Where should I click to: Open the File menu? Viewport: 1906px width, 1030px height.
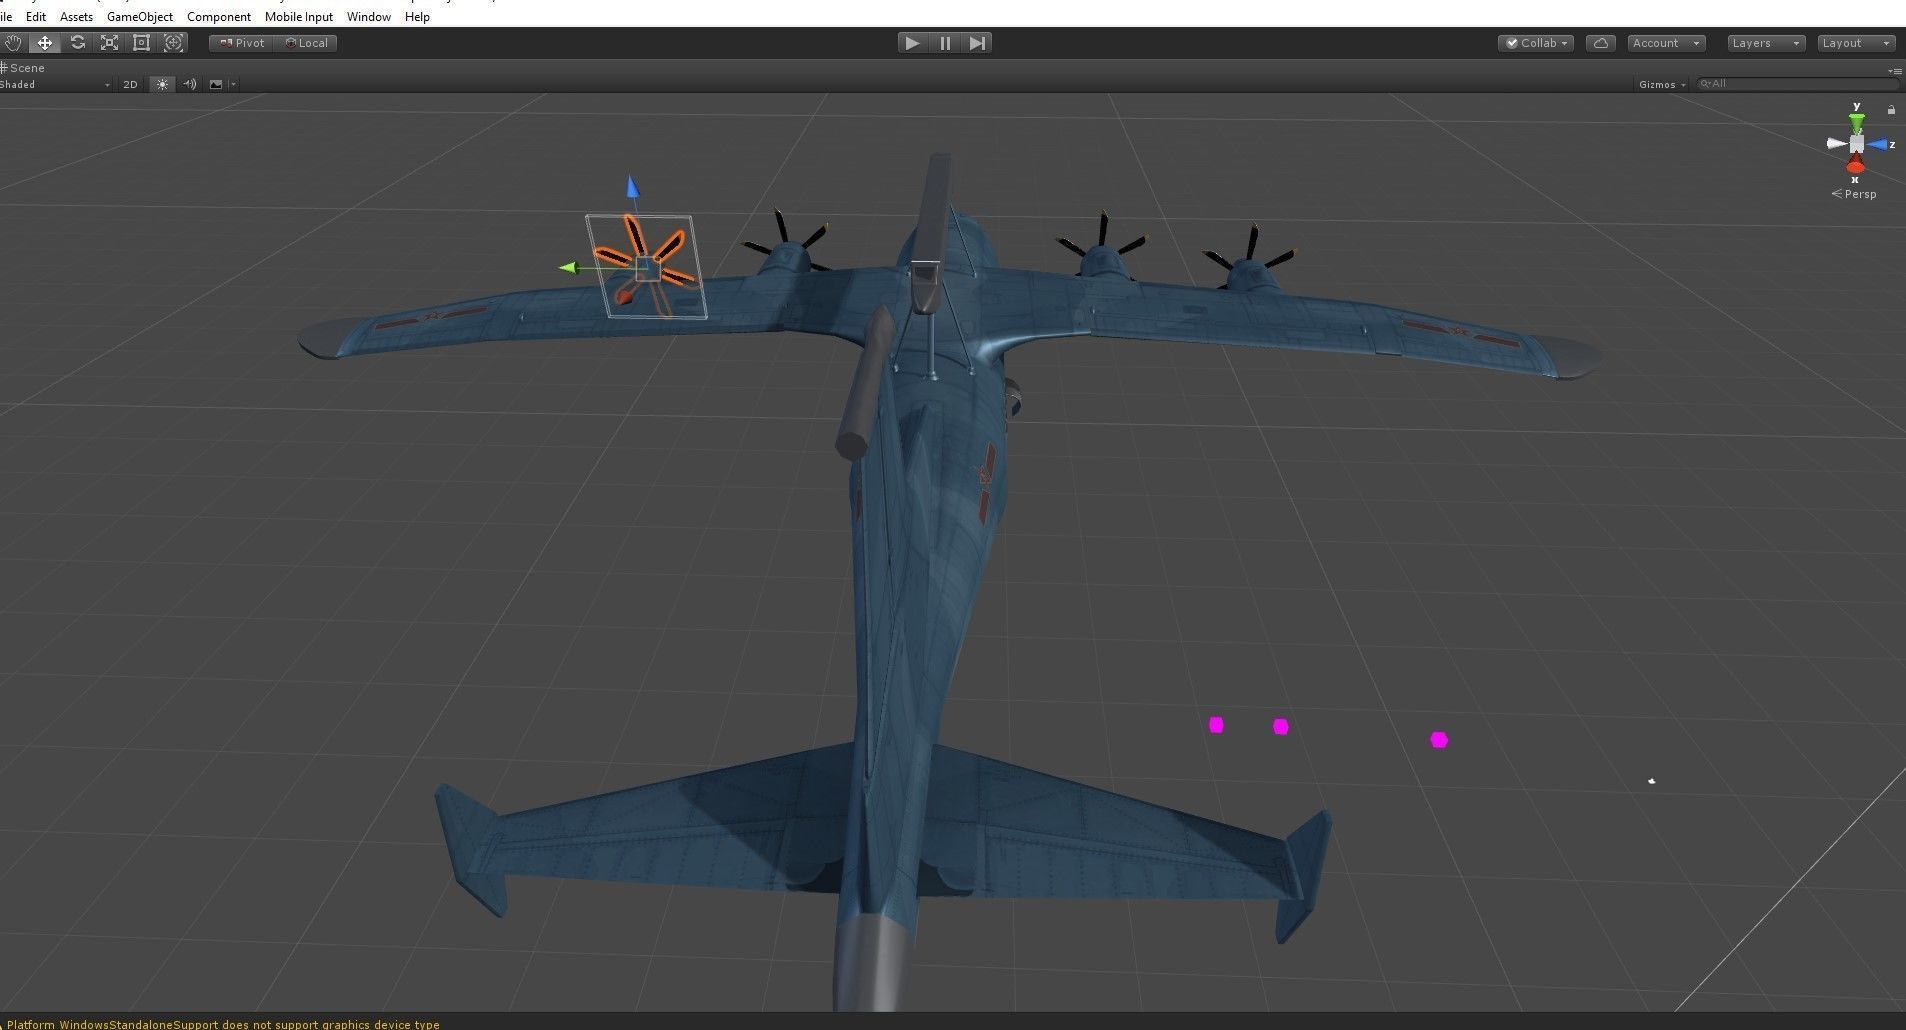pos(6,17)
